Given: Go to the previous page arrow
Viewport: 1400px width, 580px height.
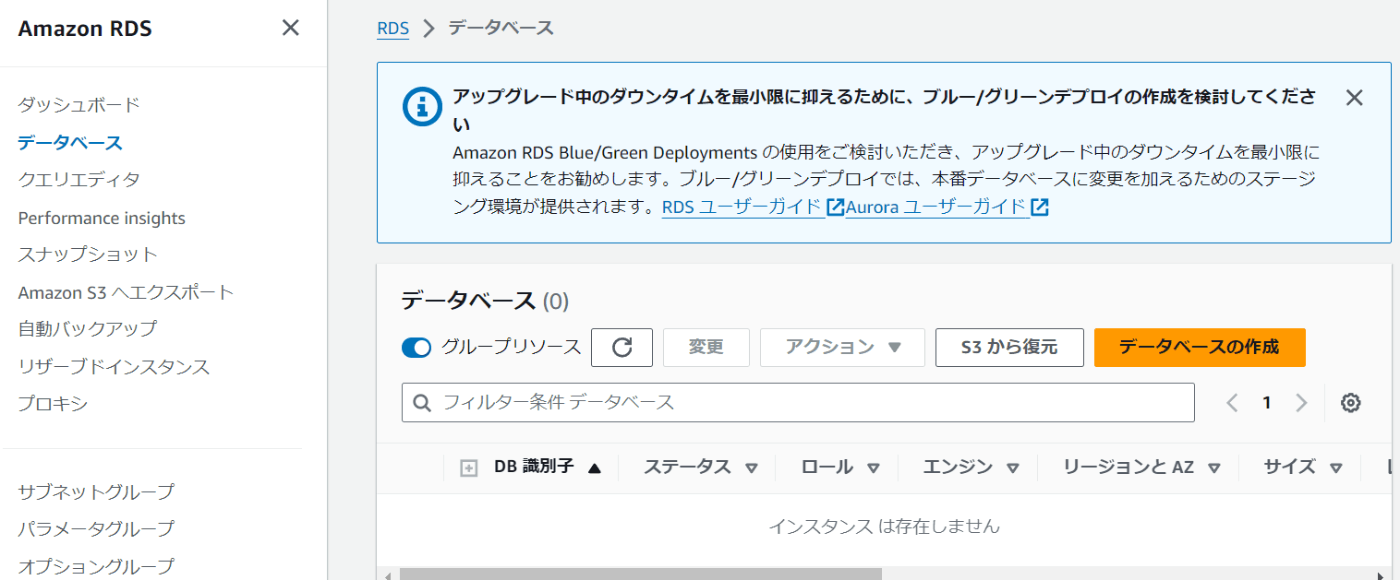Looking at the screenshot, I should point(1232,402).
